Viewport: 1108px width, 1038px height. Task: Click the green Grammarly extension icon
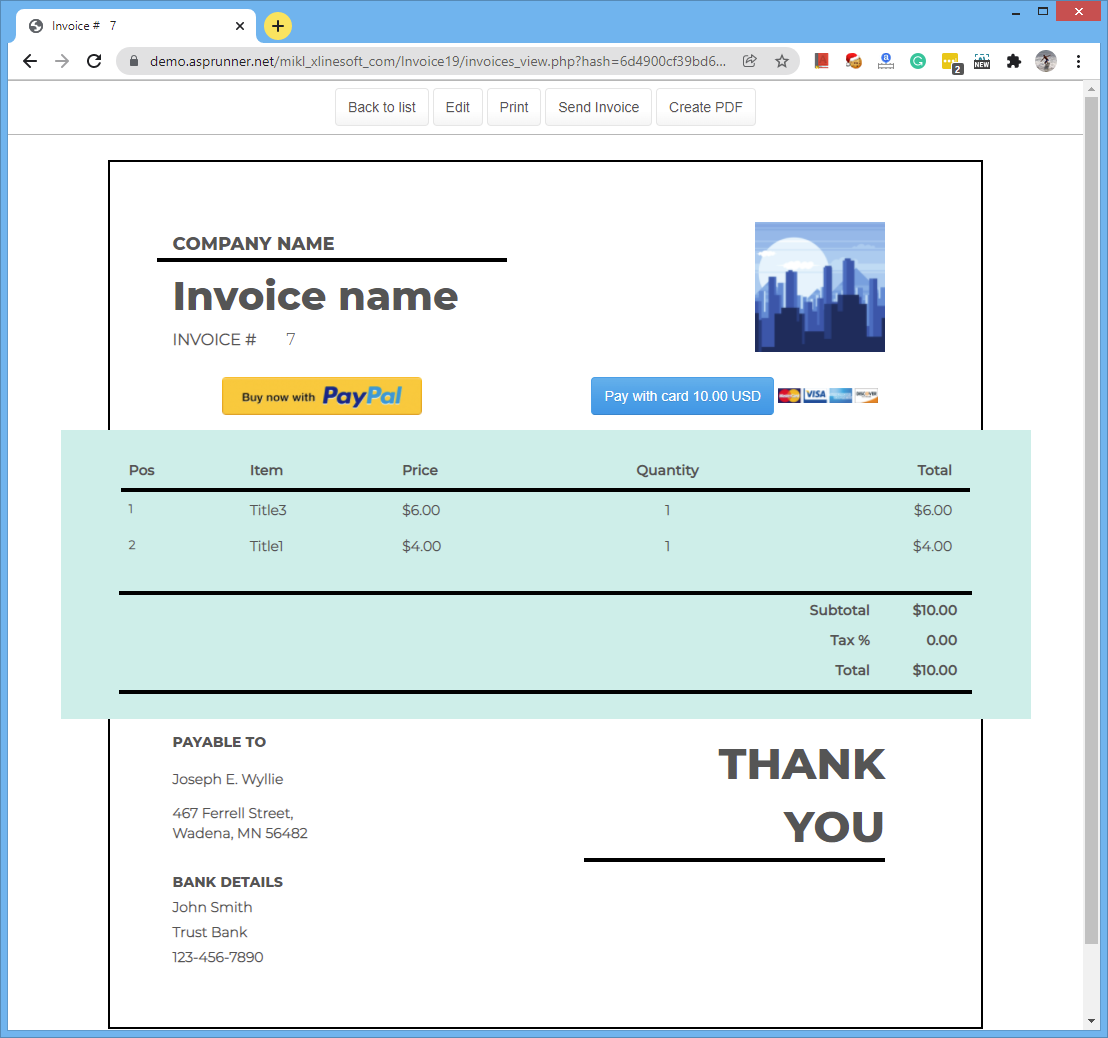[918, 61]
